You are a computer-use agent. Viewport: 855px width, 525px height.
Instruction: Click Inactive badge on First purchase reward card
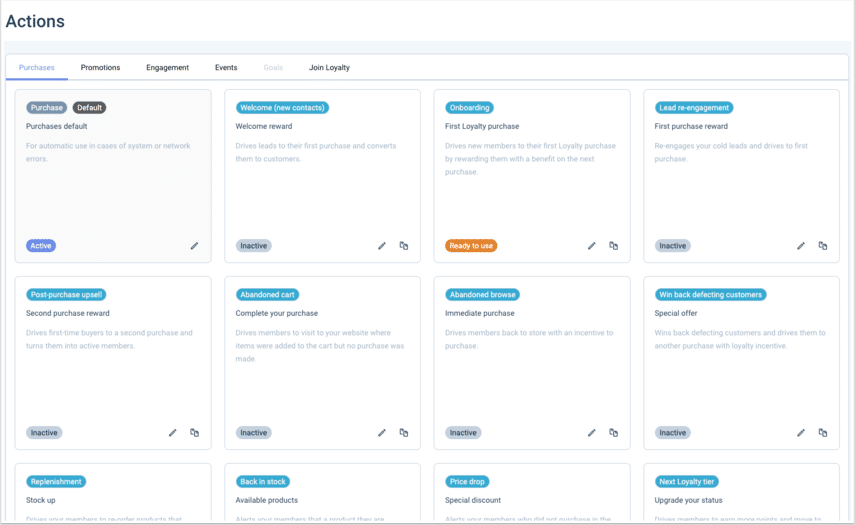(672, 246)
